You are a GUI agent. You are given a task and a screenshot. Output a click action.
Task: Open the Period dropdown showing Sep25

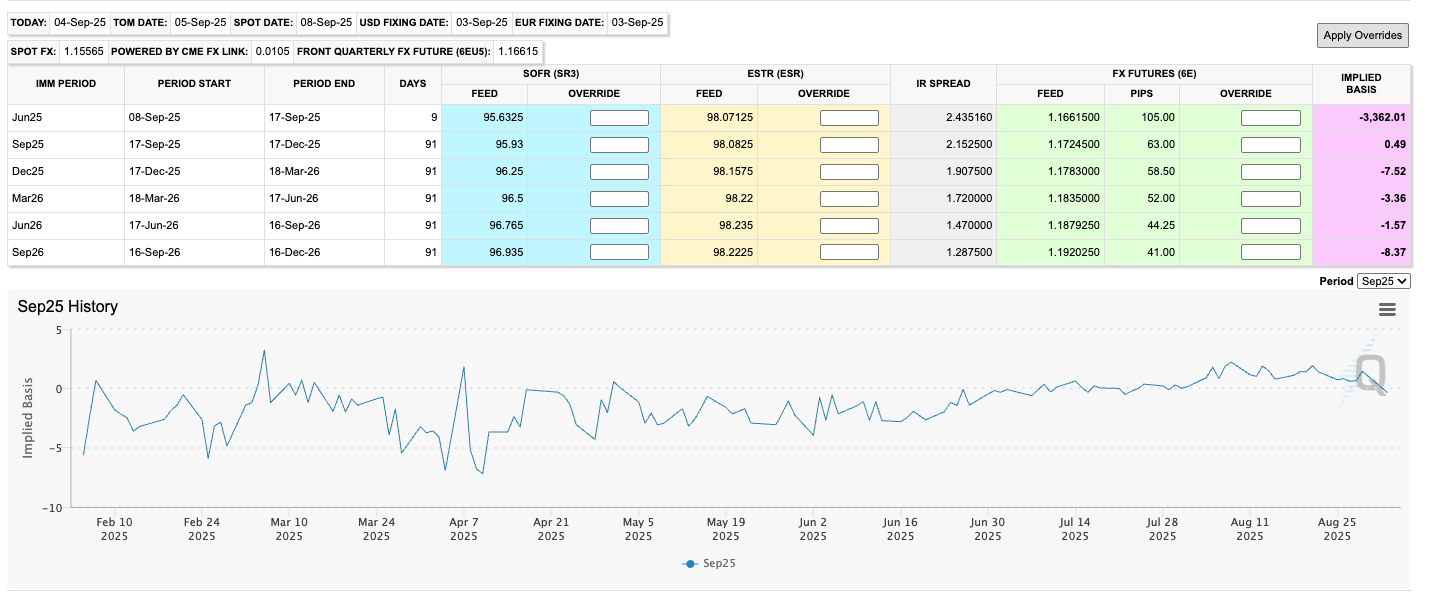tap(1384, 282)
